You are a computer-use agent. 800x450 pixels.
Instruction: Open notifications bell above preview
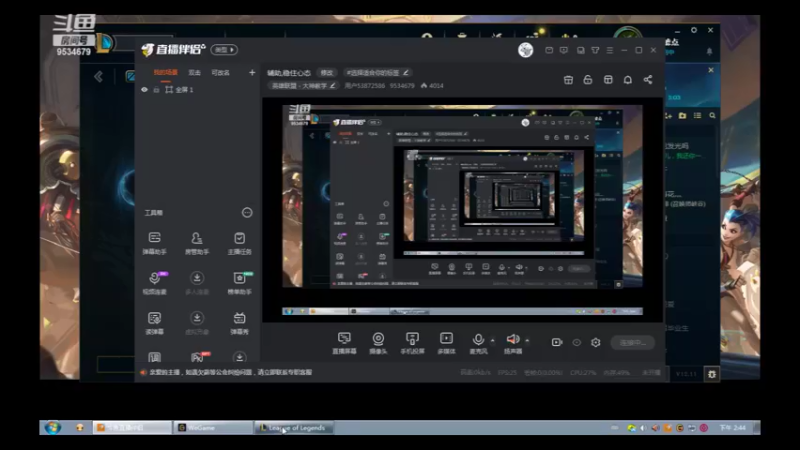pos(628,80)
